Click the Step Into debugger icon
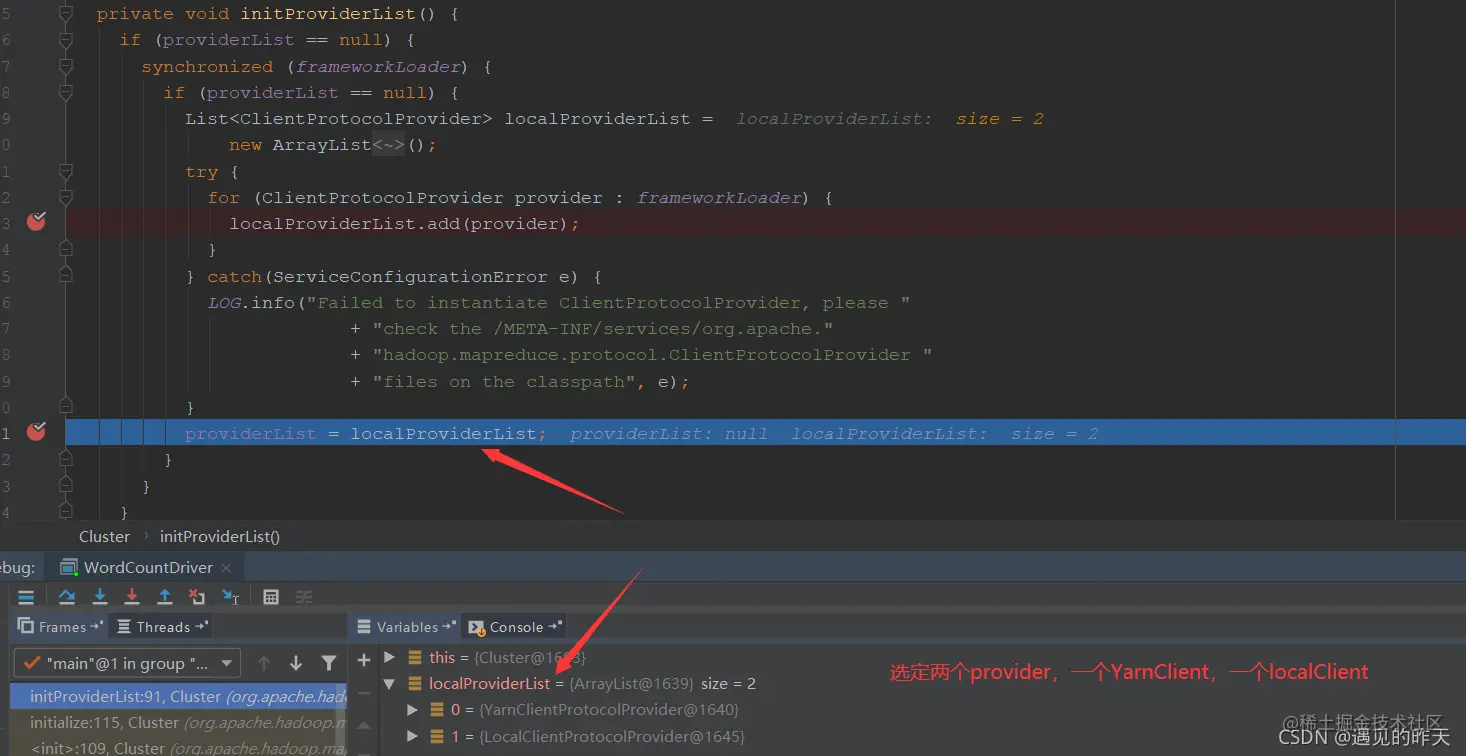Screen dimensions: 1466x756 (100, 597)
